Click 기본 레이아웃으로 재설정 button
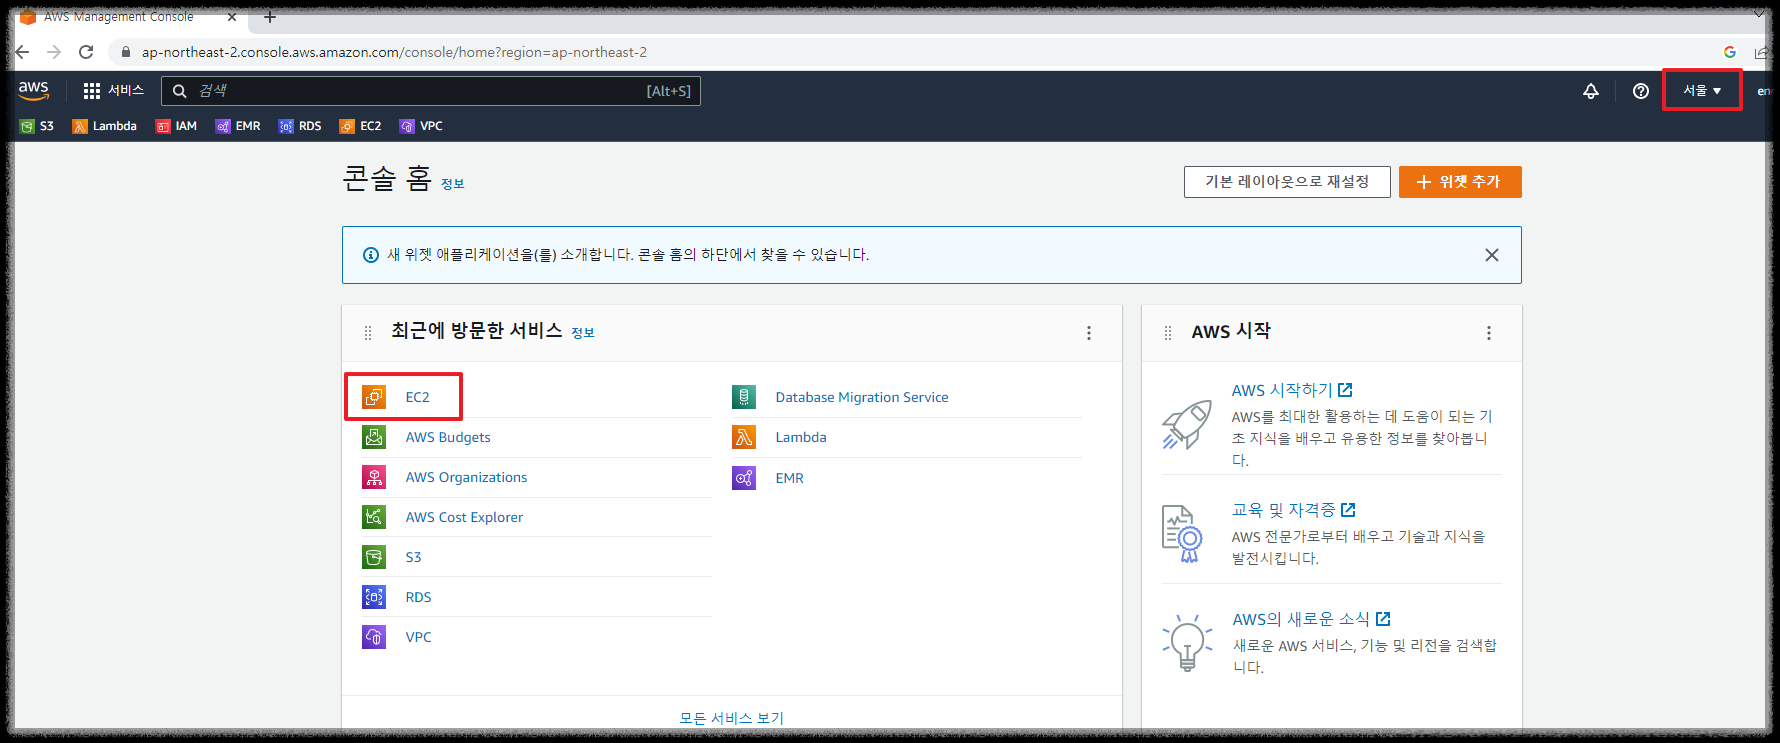Viewport: 1780px width, 743px height. (1287, 182)
